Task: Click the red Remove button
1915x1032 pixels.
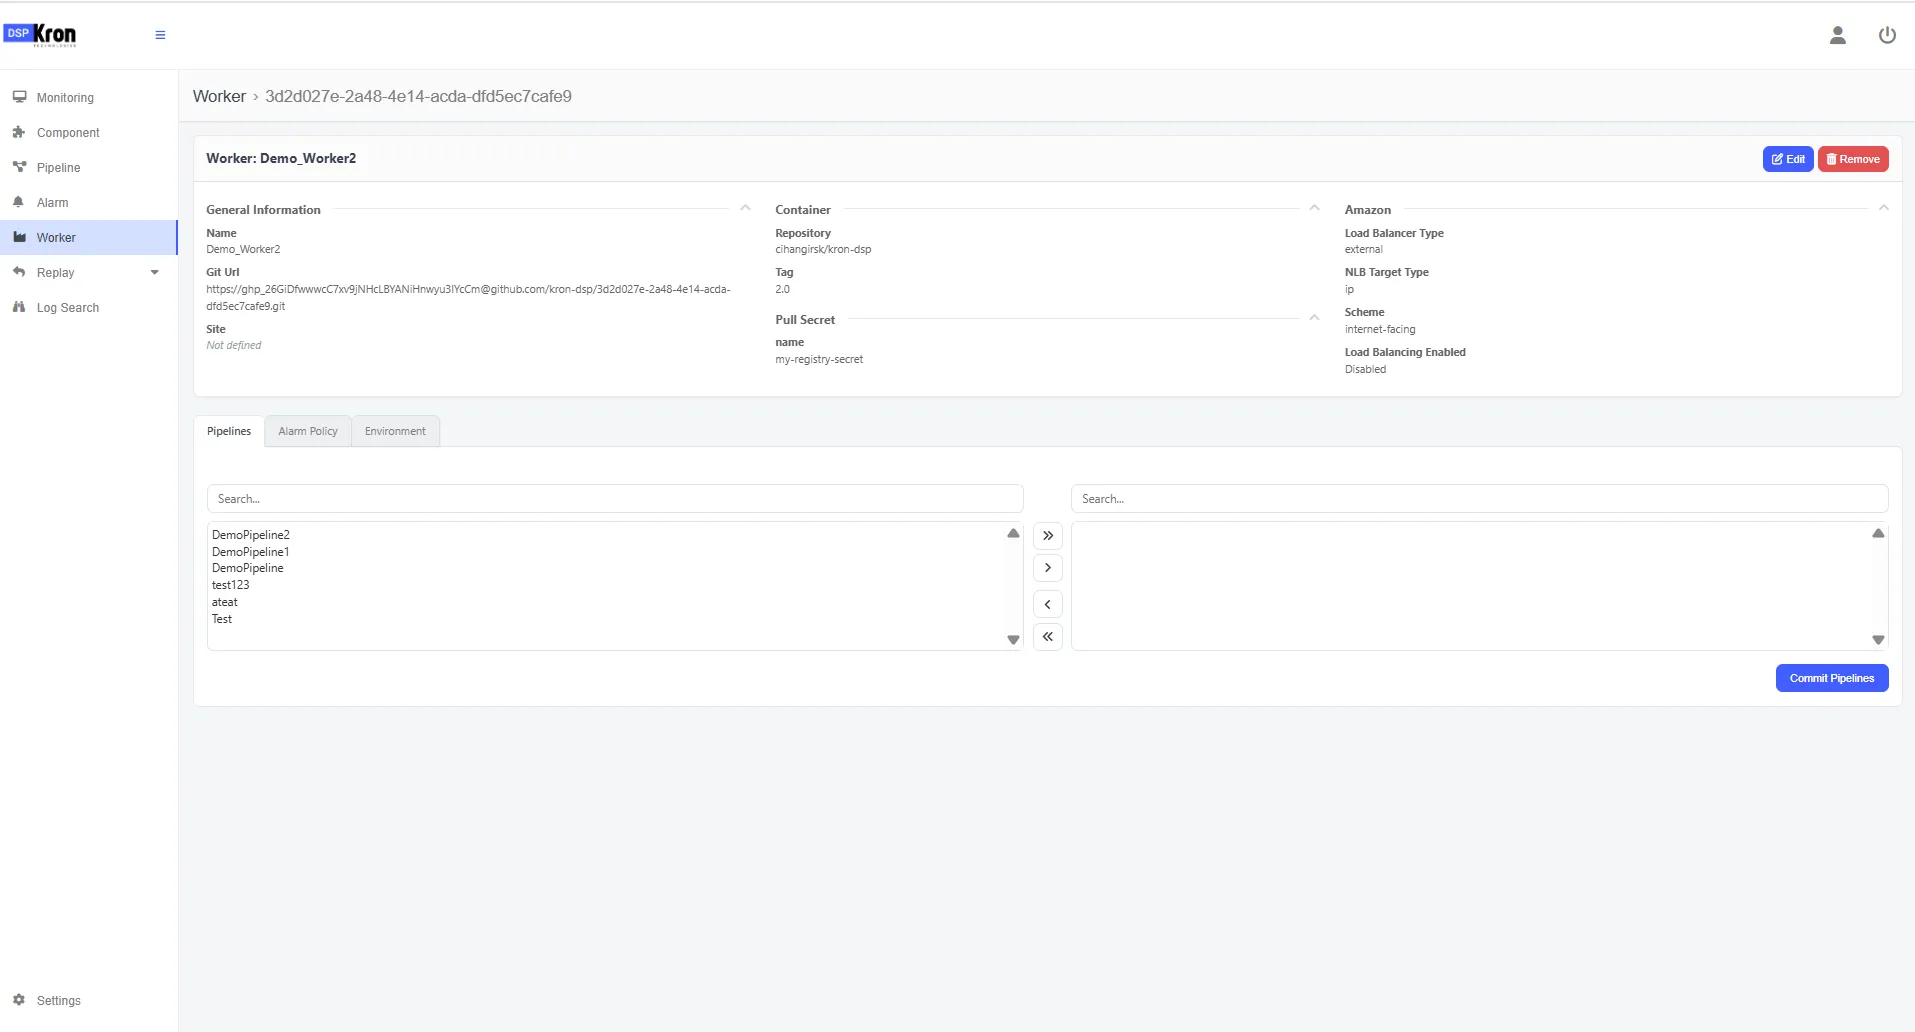Action: click(x=1853, y=159)
